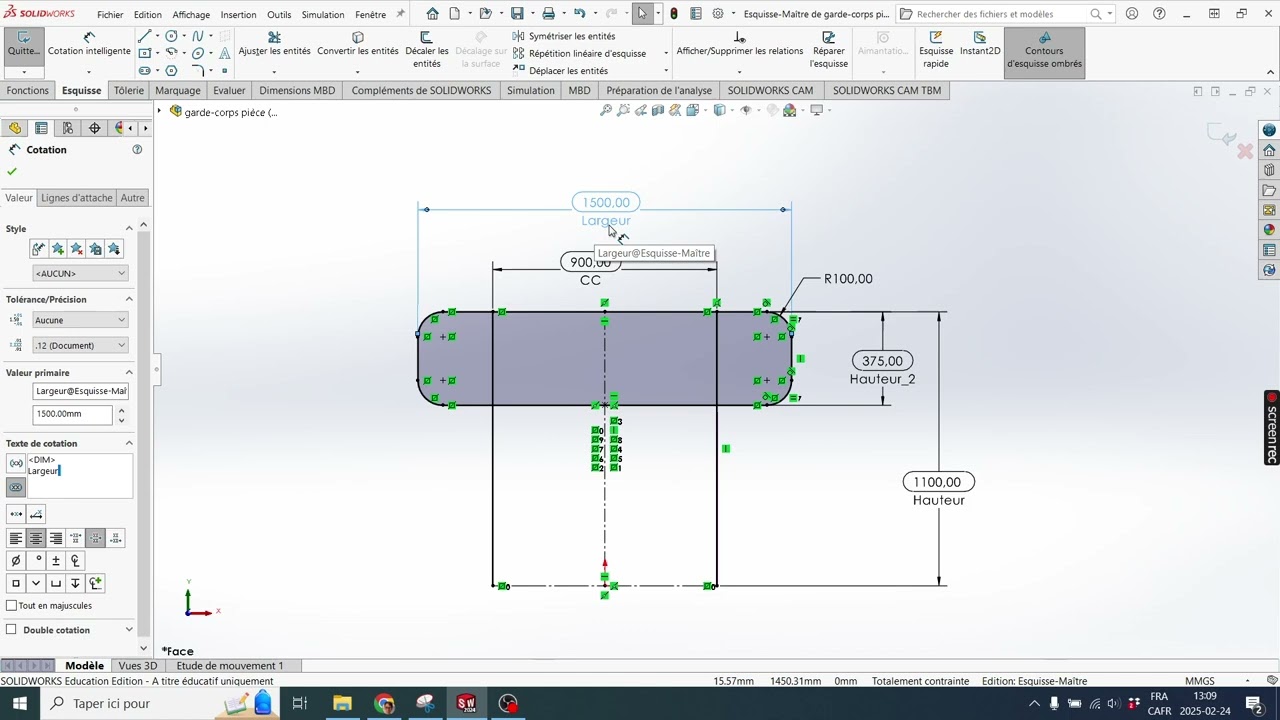Image resolution: width=1280 pixels, height=720 pixels.
Task: Click Réparer l'esquisse tool
Action: pyautogui.click(x=828, y=50)
